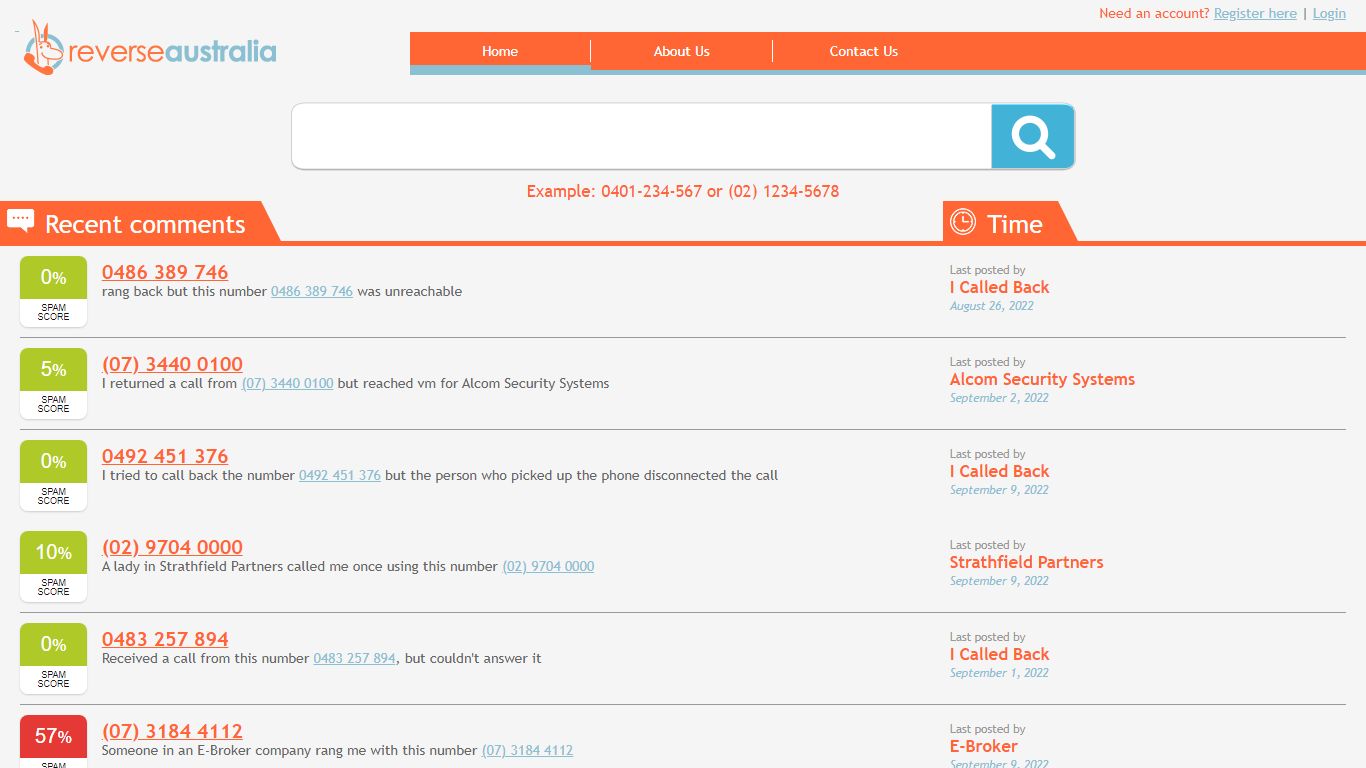Click the Time column heading
Image resolution: width=1366 pixels, height=768 pixels.
[1014, 224]
